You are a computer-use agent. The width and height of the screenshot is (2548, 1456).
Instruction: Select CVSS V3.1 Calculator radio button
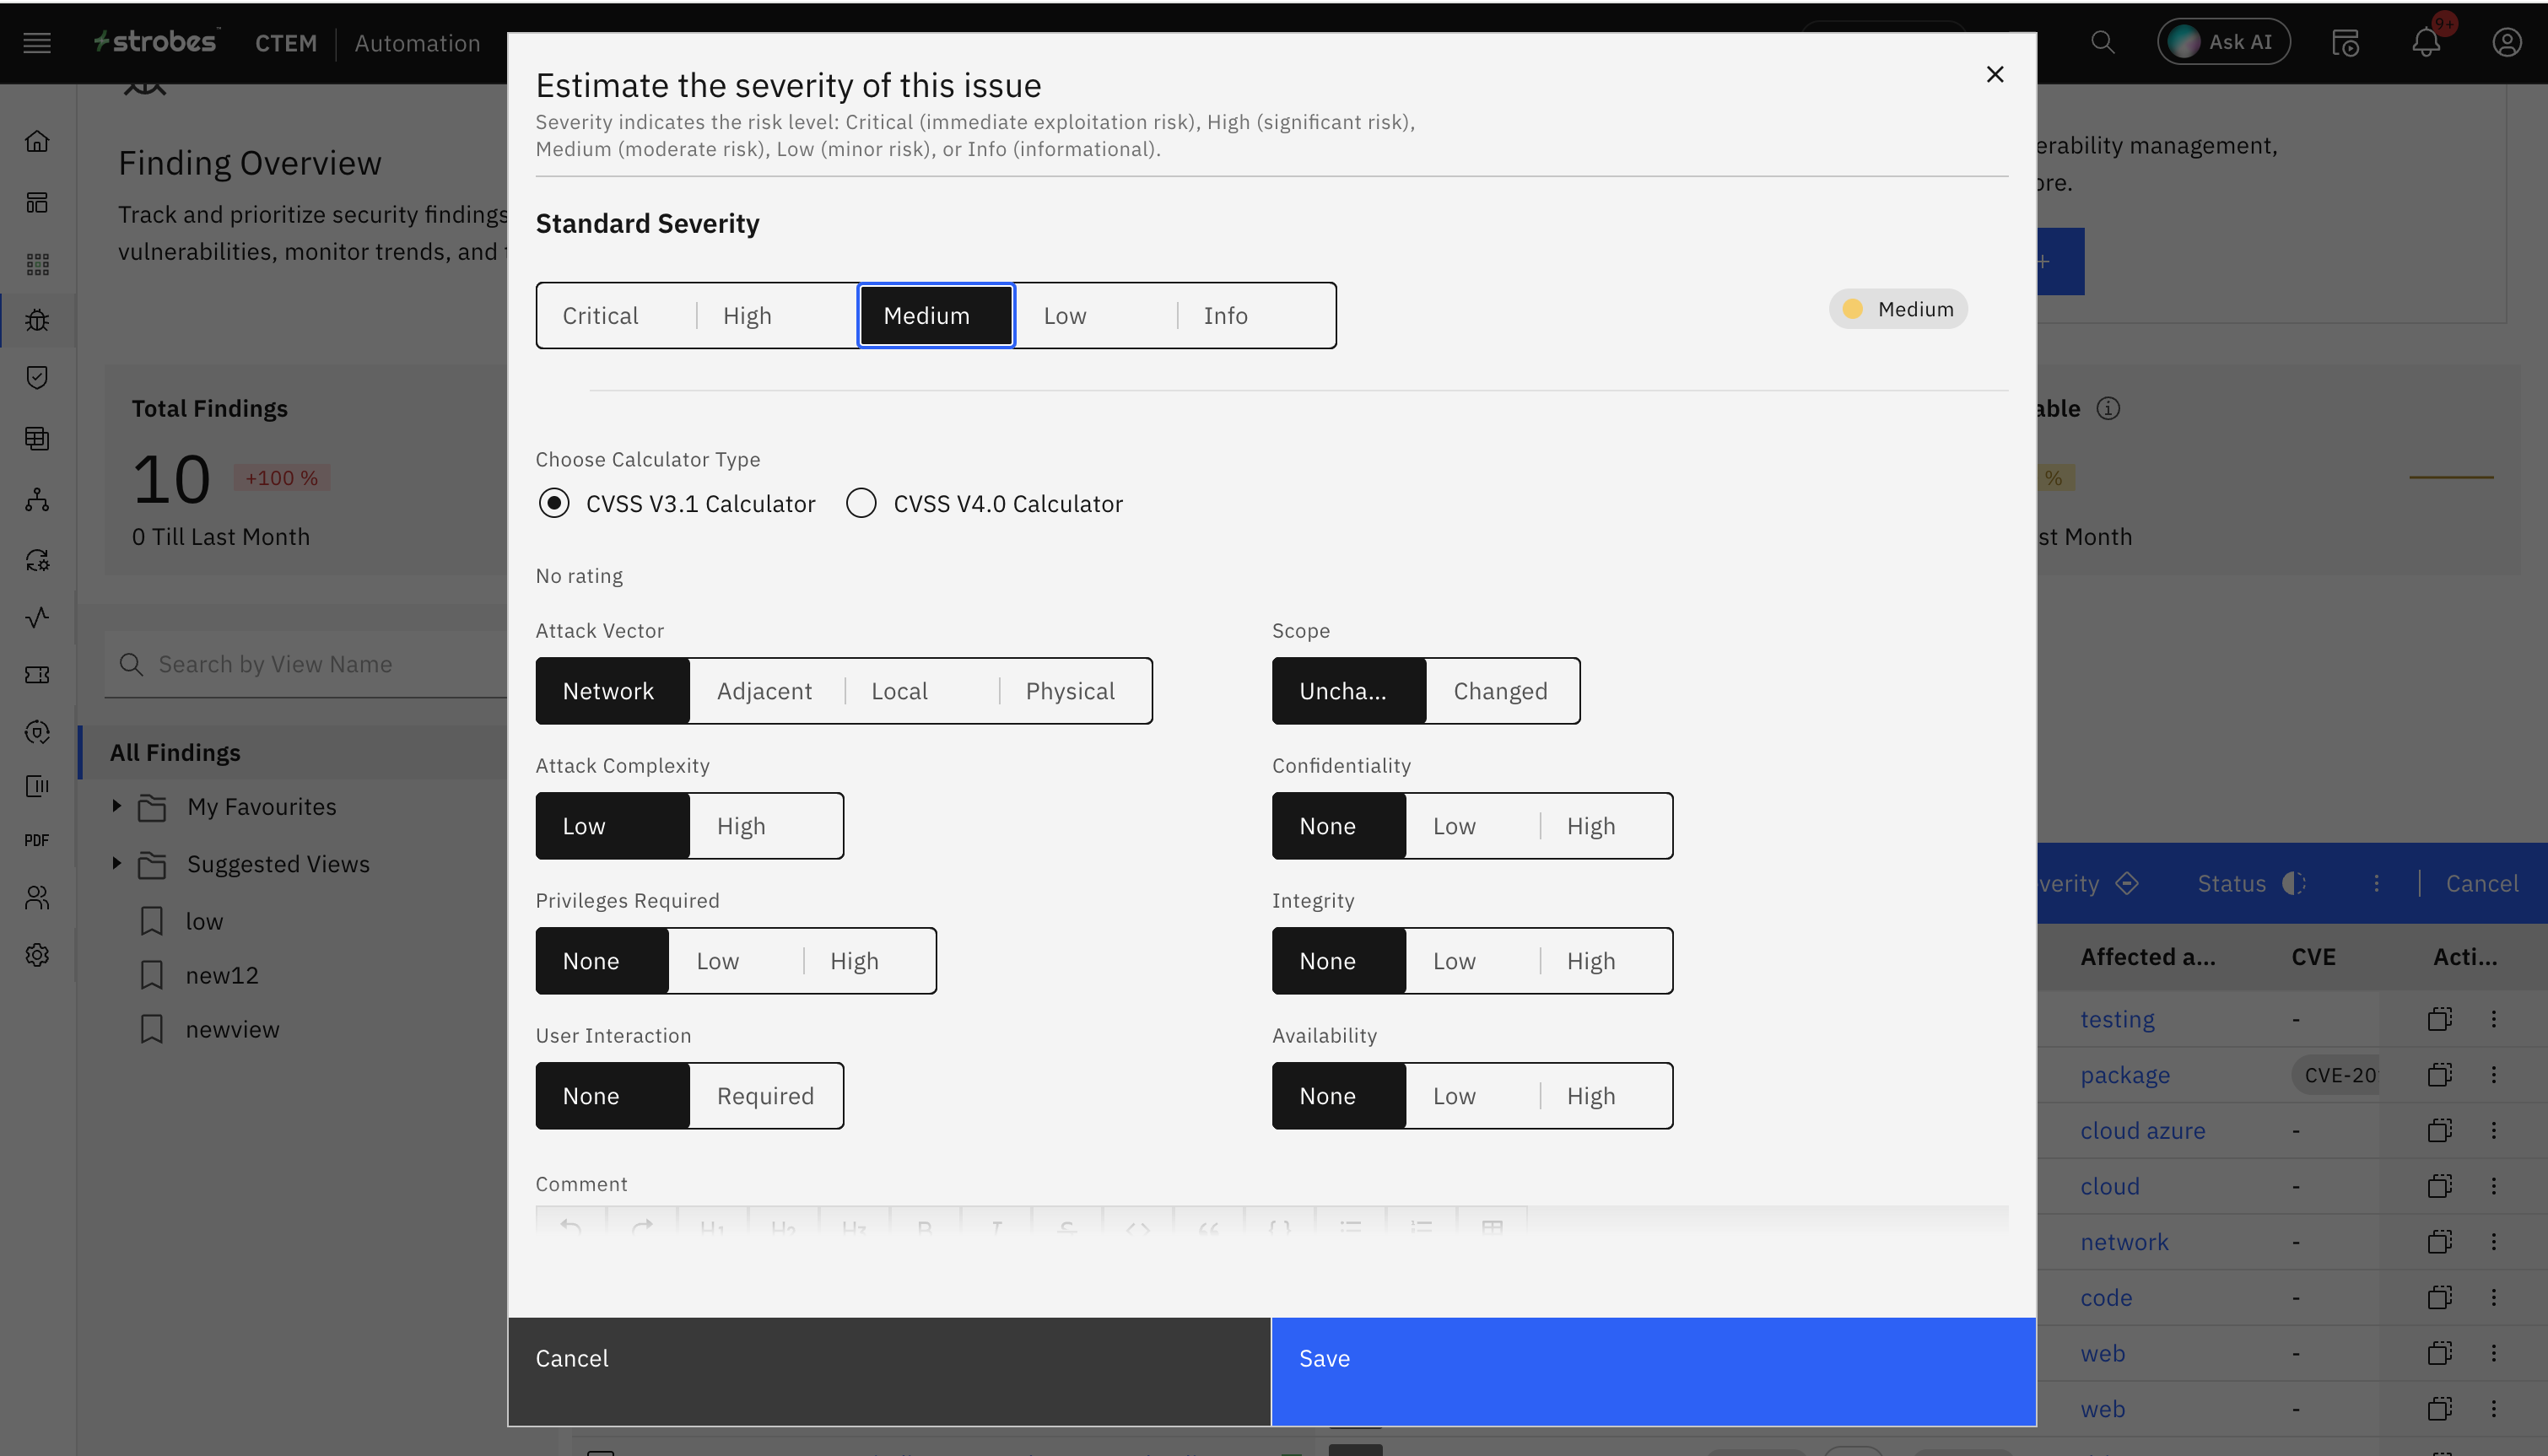tap(554, 503)
